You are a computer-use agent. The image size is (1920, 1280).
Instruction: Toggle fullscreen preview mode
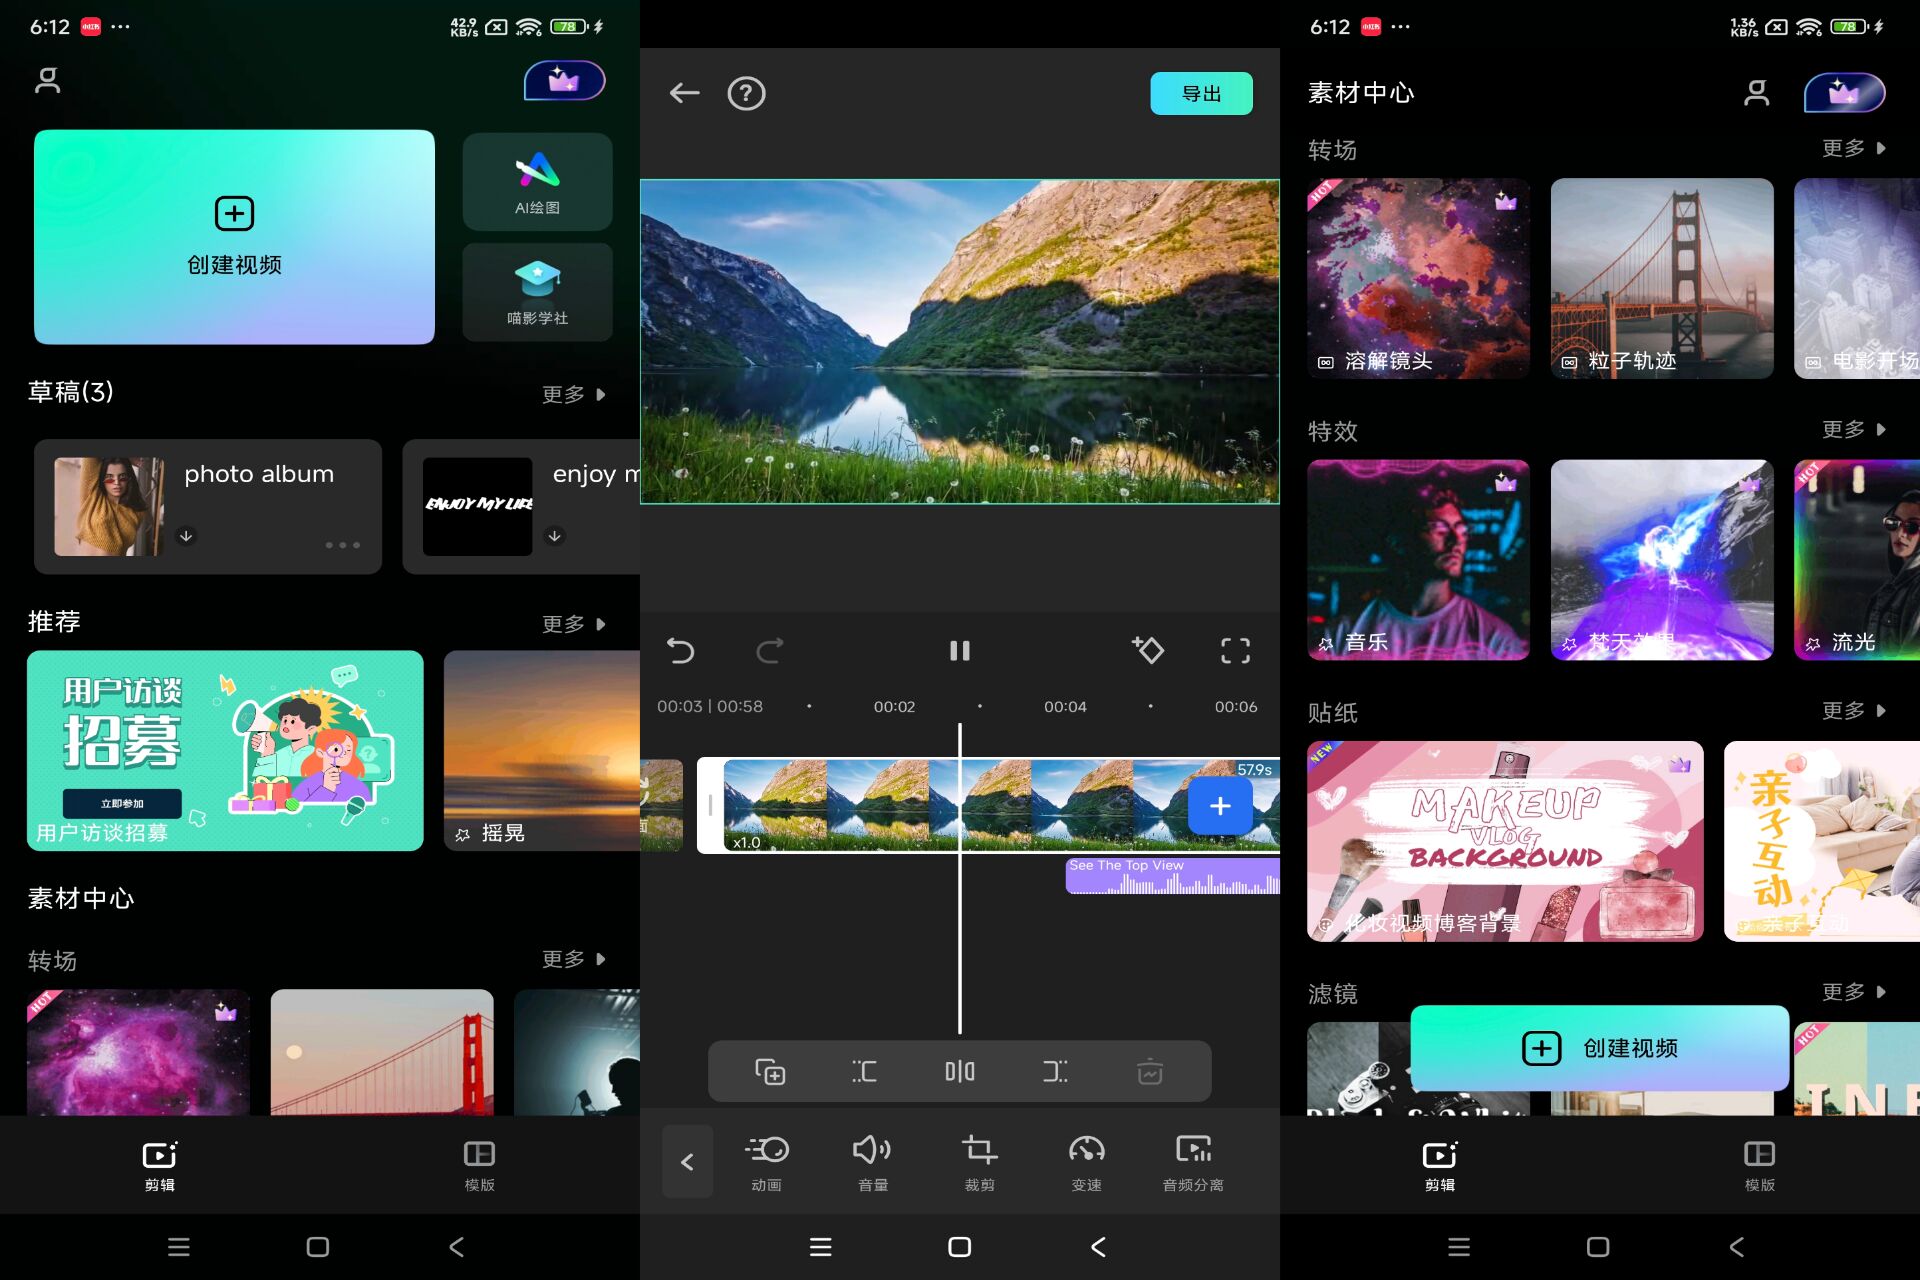click(x=1235, y=650)
